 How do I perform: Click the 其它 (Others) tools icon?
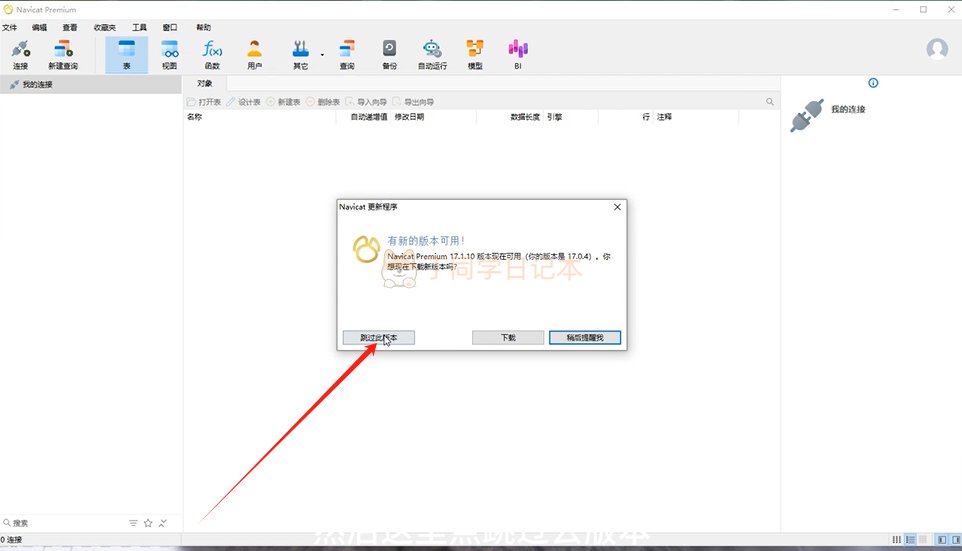301,54
